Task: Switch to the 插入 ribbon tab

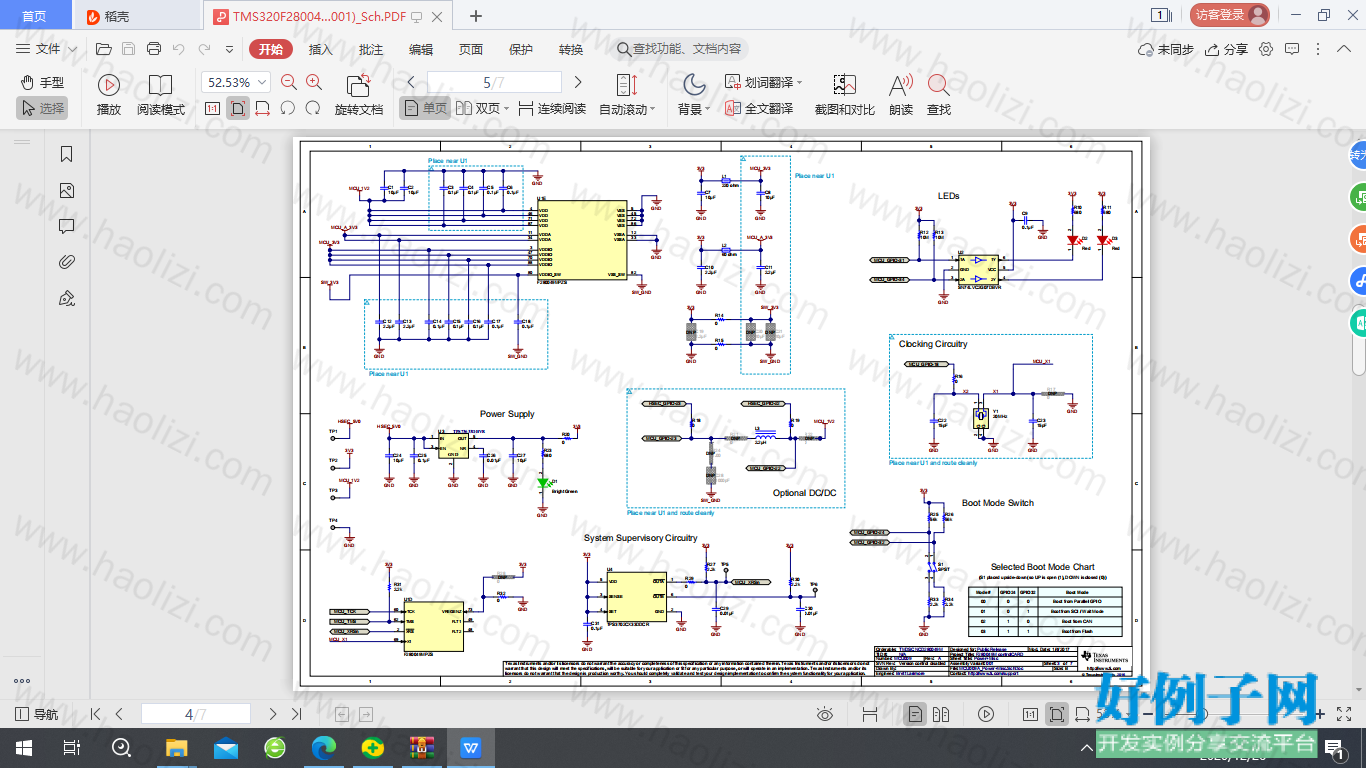Action: pyautogui.click(x=321, y=49)
